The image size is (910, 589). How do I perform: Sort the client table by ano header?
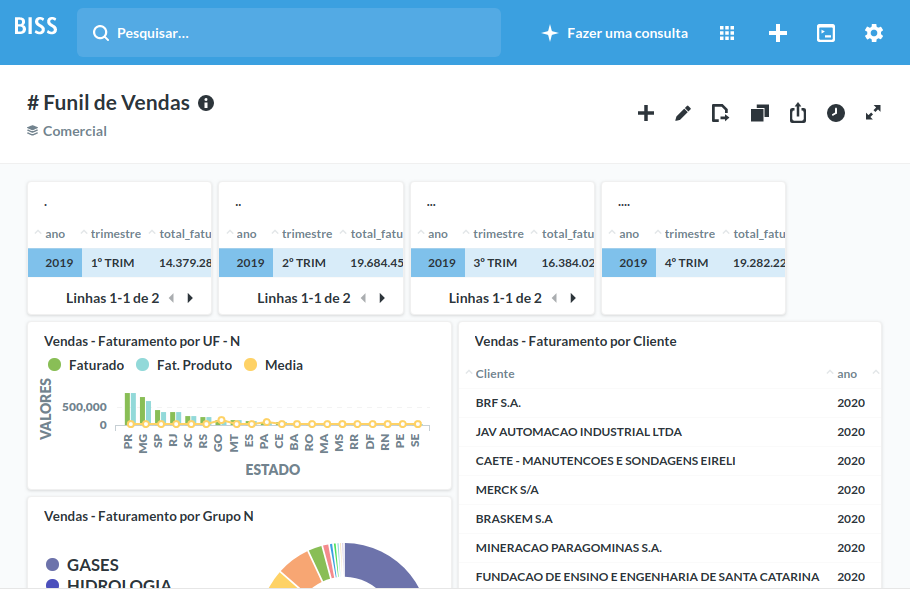click(x=847, y=374)
